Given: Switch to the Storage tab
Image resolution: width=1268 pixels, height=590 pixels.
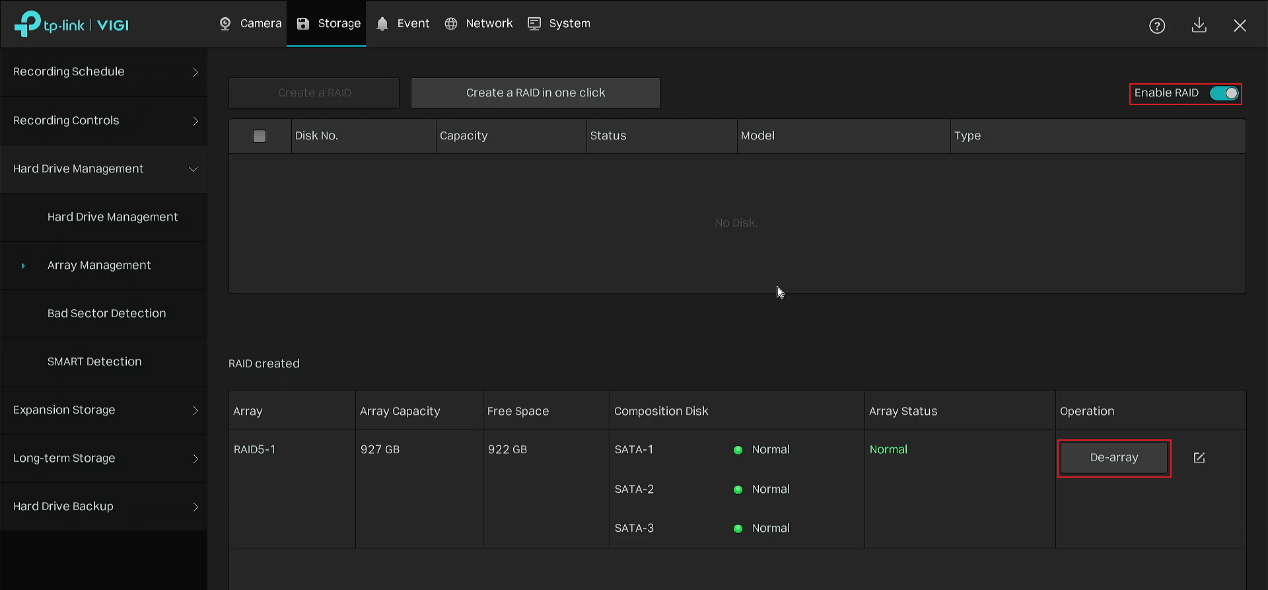Looking at the screenshot, I should [x=327, y=23].
